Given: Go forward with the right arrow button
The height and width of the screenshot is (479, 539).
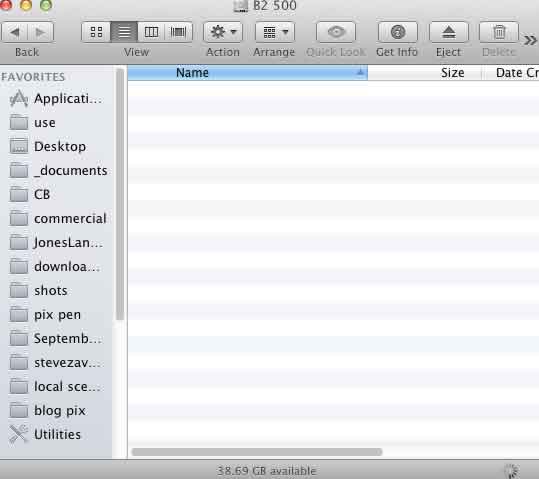Looking at the screenshot, I should (x=41, y=32).
